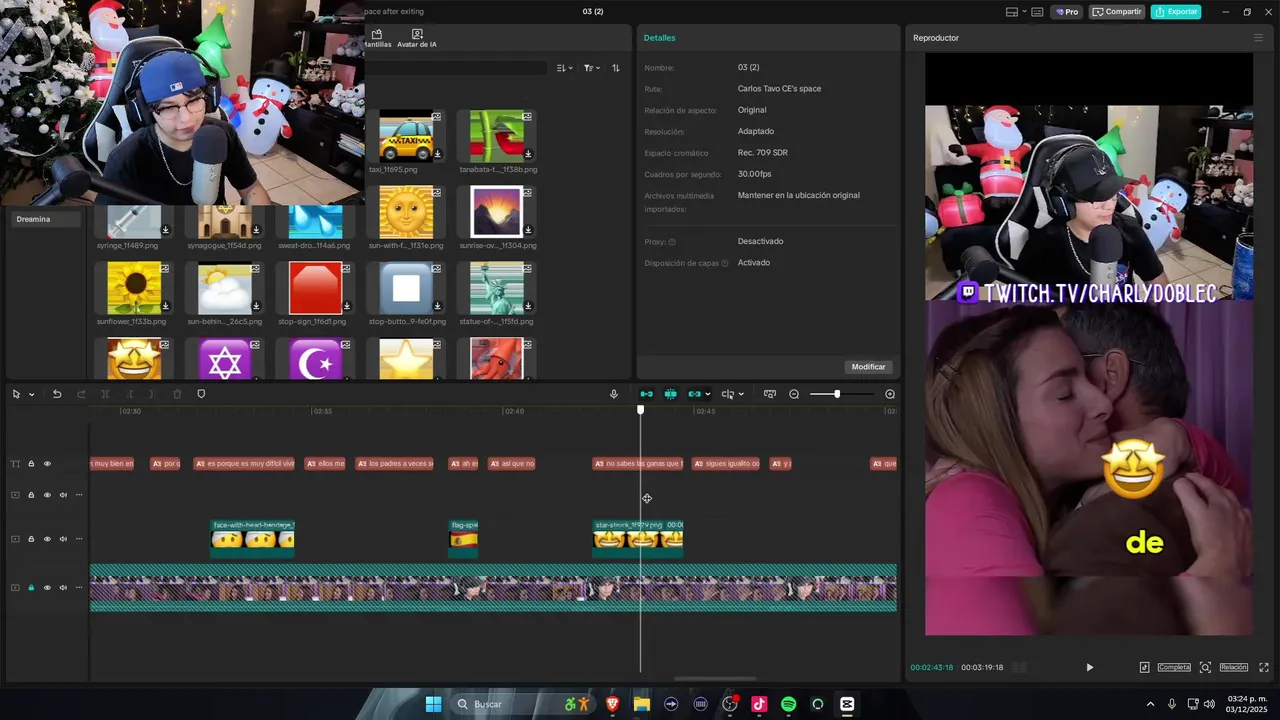
Task: Open File Explorer from the taskbar
Action: 642,704
